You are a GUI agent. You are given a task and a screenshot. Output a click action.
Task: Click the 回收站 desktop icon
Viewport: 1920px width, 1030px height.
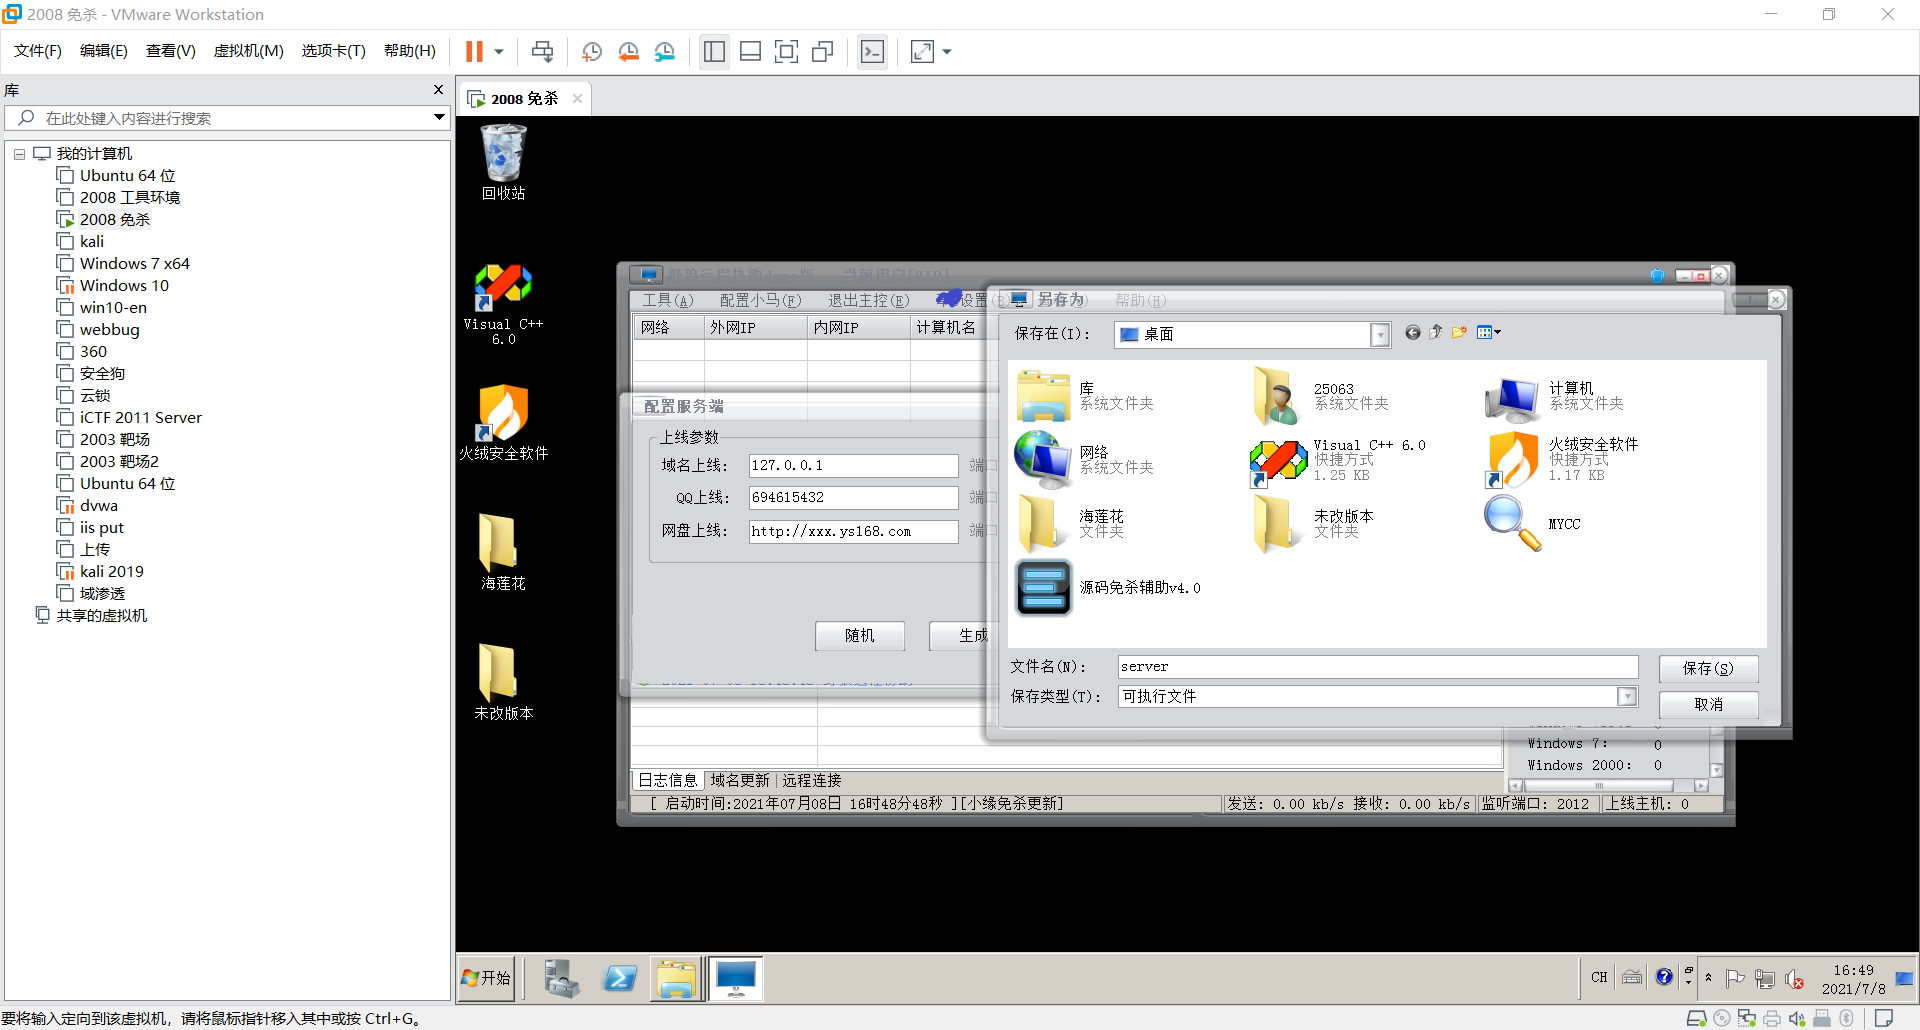(503, 163)
